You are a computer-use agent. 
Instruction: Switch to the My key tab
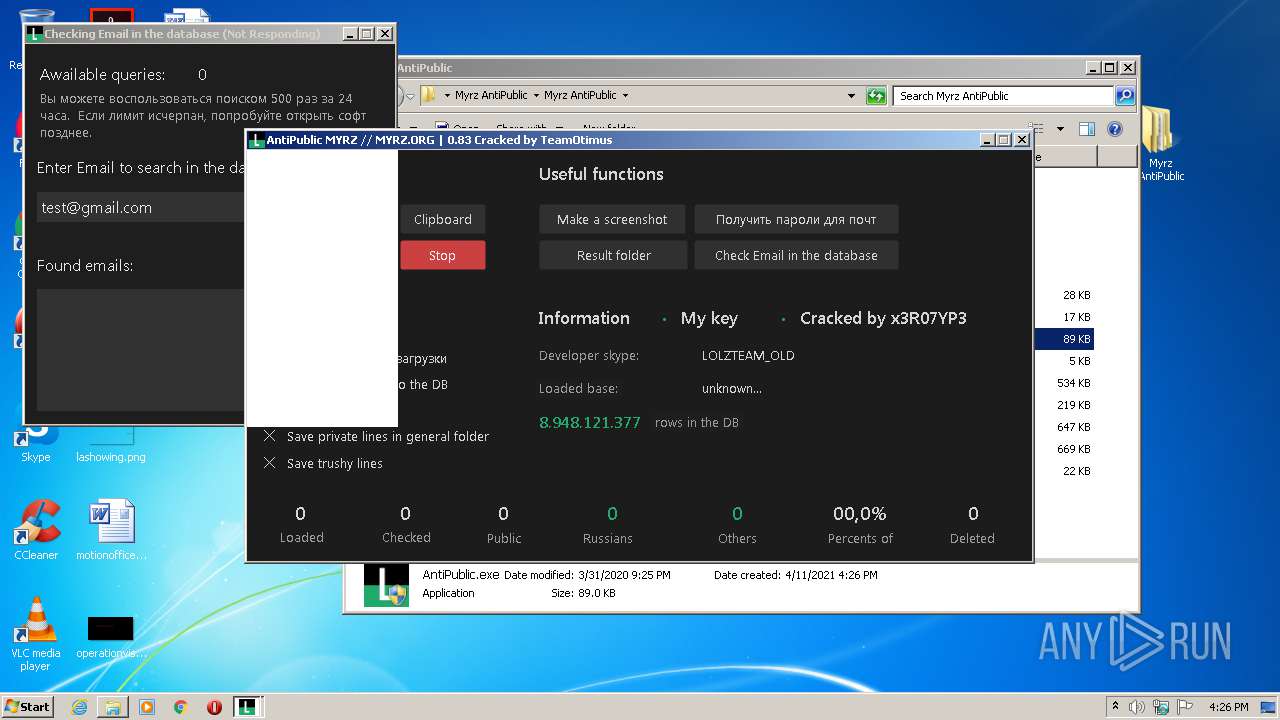pyautogui.click(x=709, y=318)
